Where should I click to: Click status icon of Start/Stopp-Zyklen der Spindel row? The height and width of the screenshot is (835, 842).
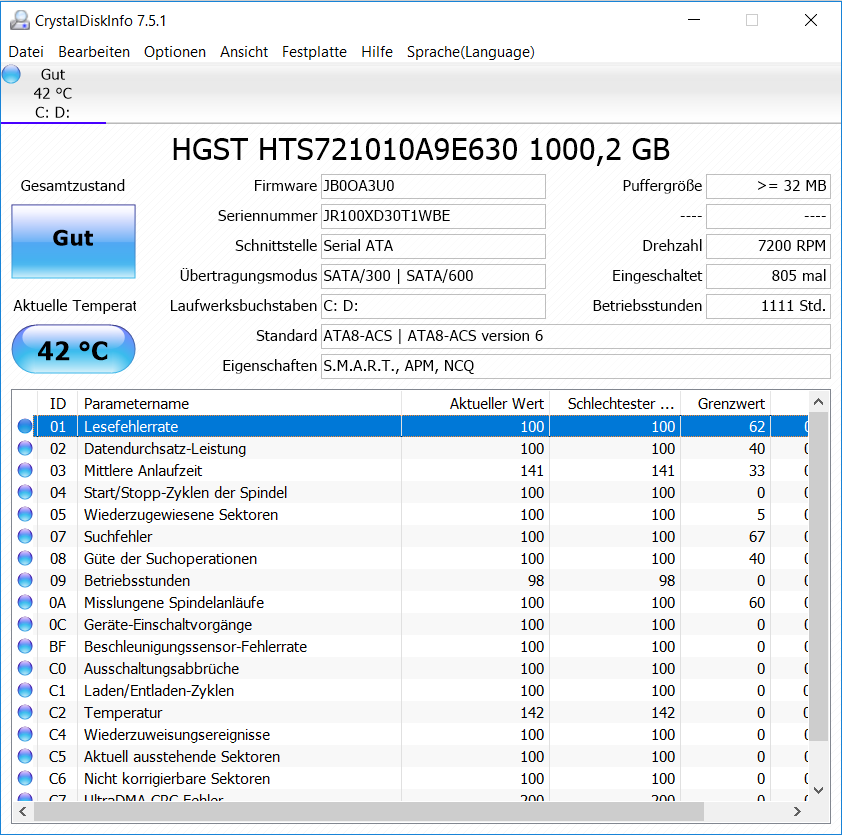[25, 492]
